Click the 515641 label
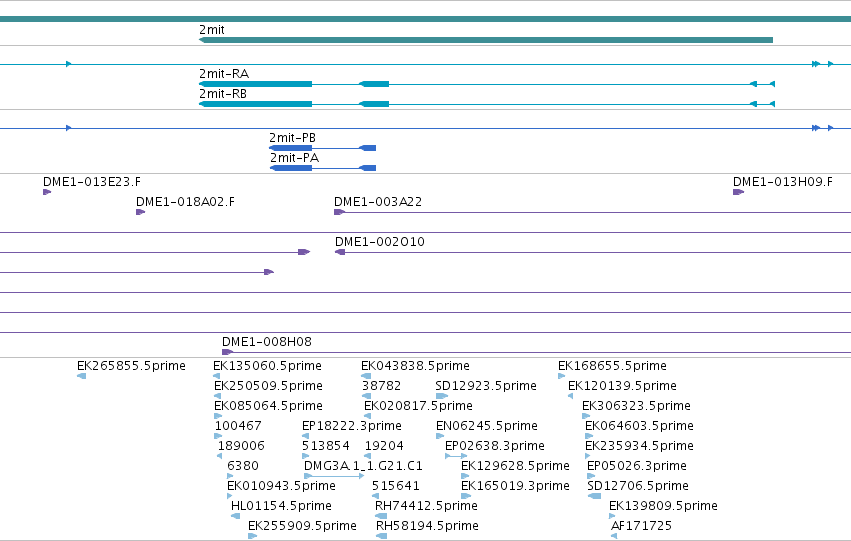This screenshot has height=541, width=851. pyautogui.click(x=396, y=486)
